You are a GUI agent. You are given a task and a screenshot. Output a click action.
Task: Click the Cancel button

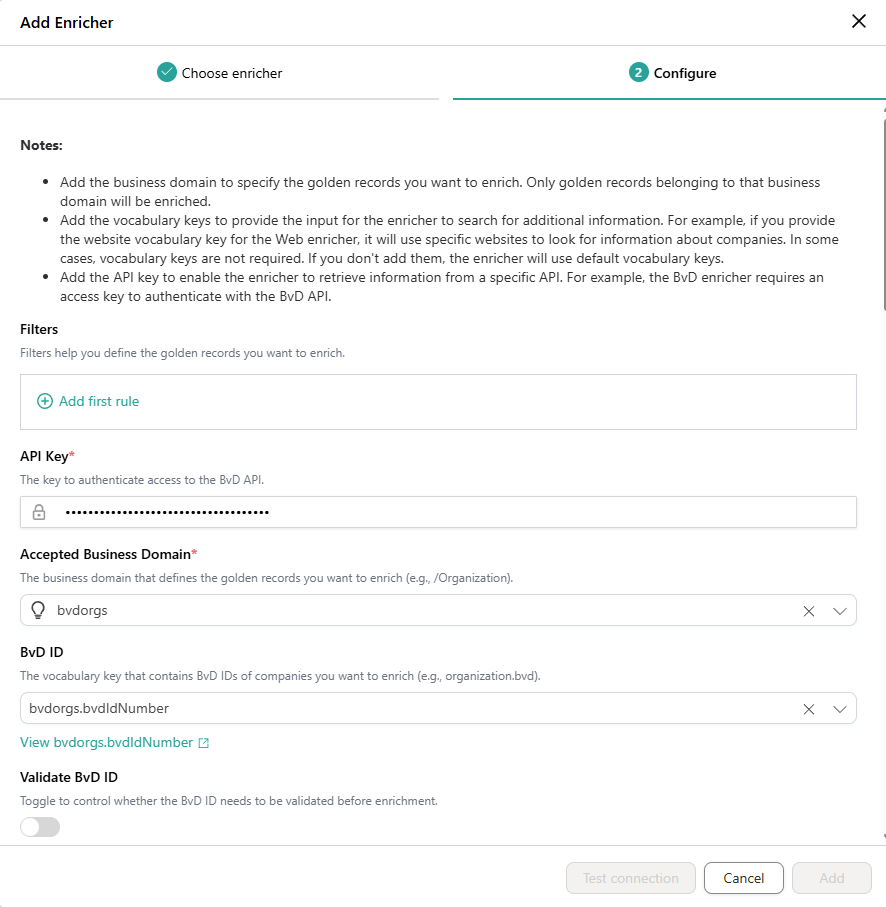click(x=743, y=878)
